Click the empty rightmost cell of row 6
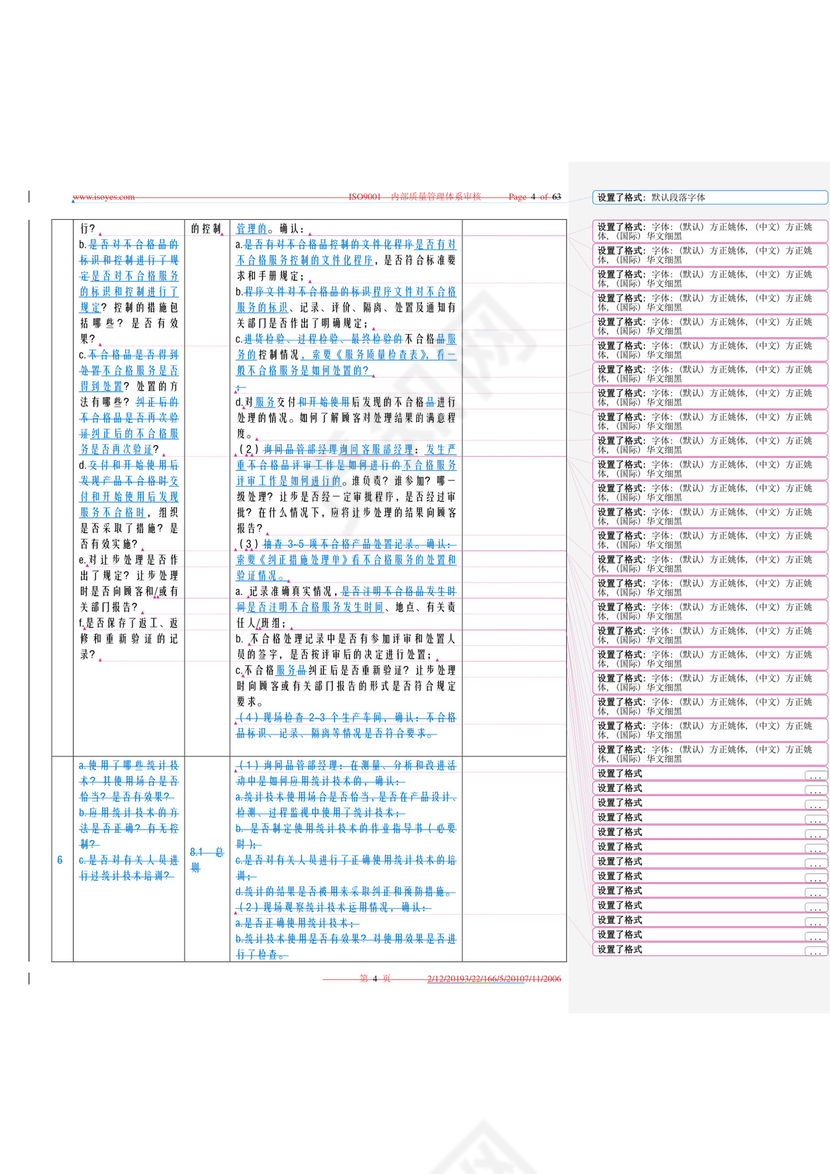Image resolution: width=830 pixels, height=1174 pixels. pos(514,860)
